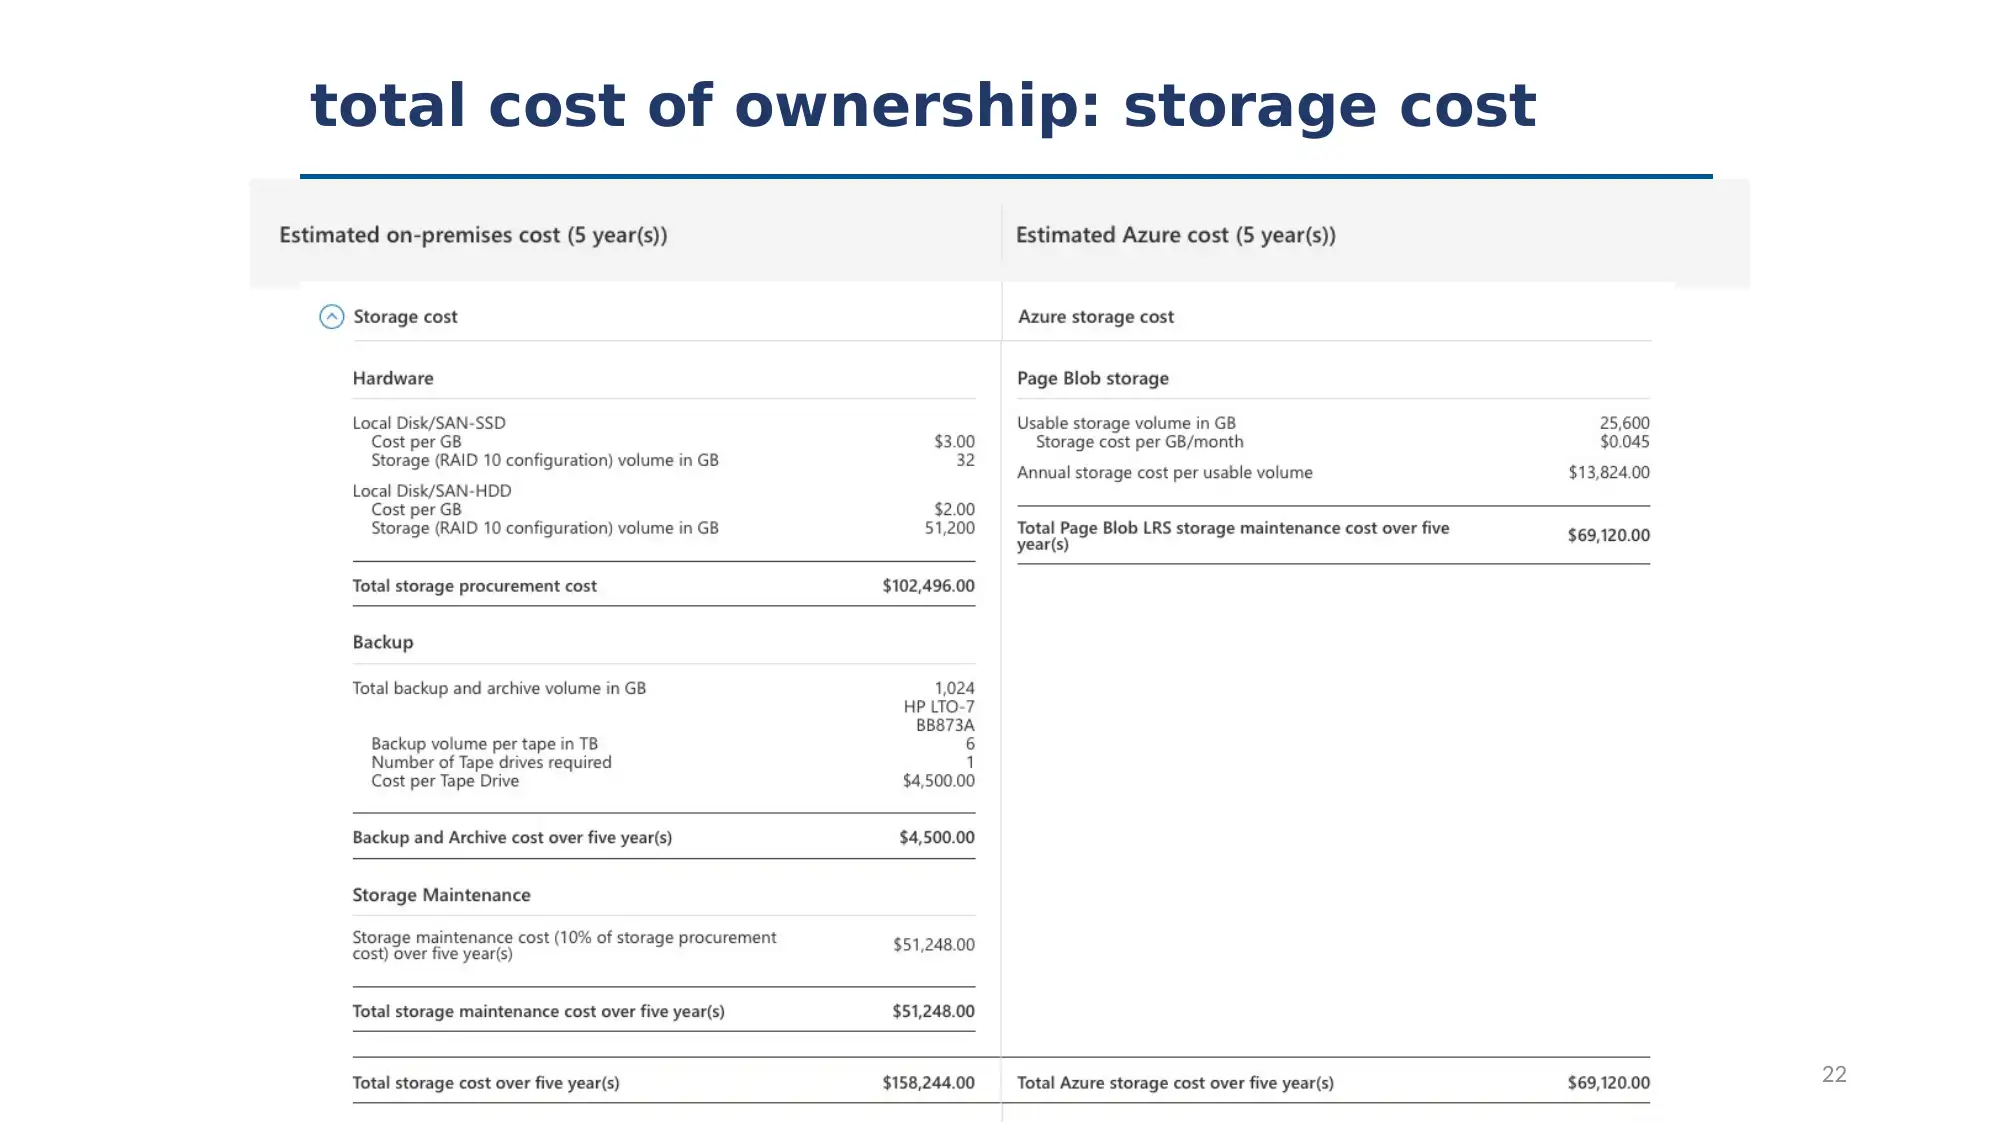Screen dimensions: 2001x1125
Task: Select 'Local Disk/SAN-SSD' row label
Action: pos(429,423)
